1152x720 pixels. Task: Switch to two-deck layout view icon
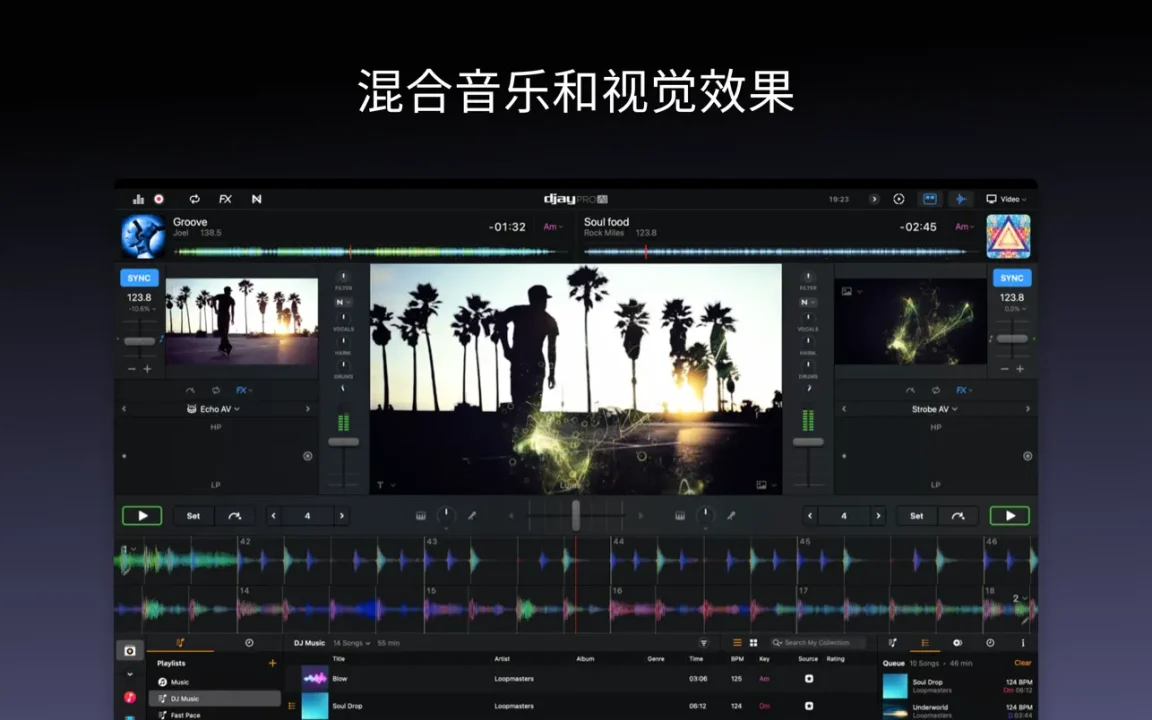930,199
